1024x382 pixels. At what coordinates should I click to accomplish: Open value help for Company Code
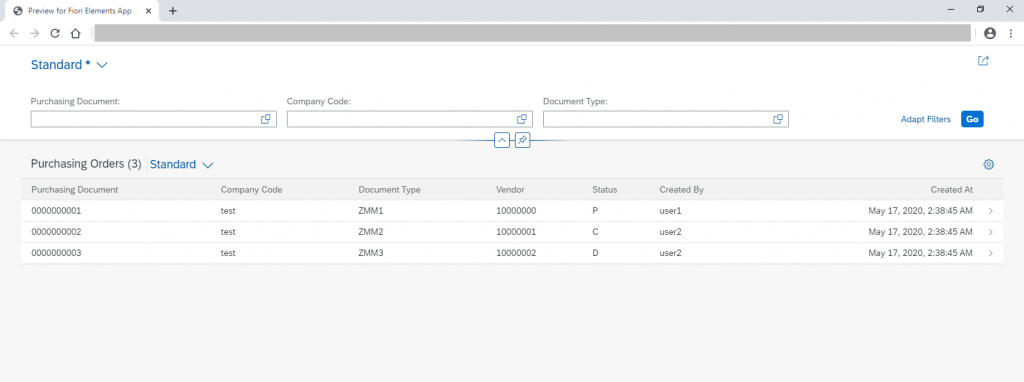pyautogui.click(x=522, y=119)
